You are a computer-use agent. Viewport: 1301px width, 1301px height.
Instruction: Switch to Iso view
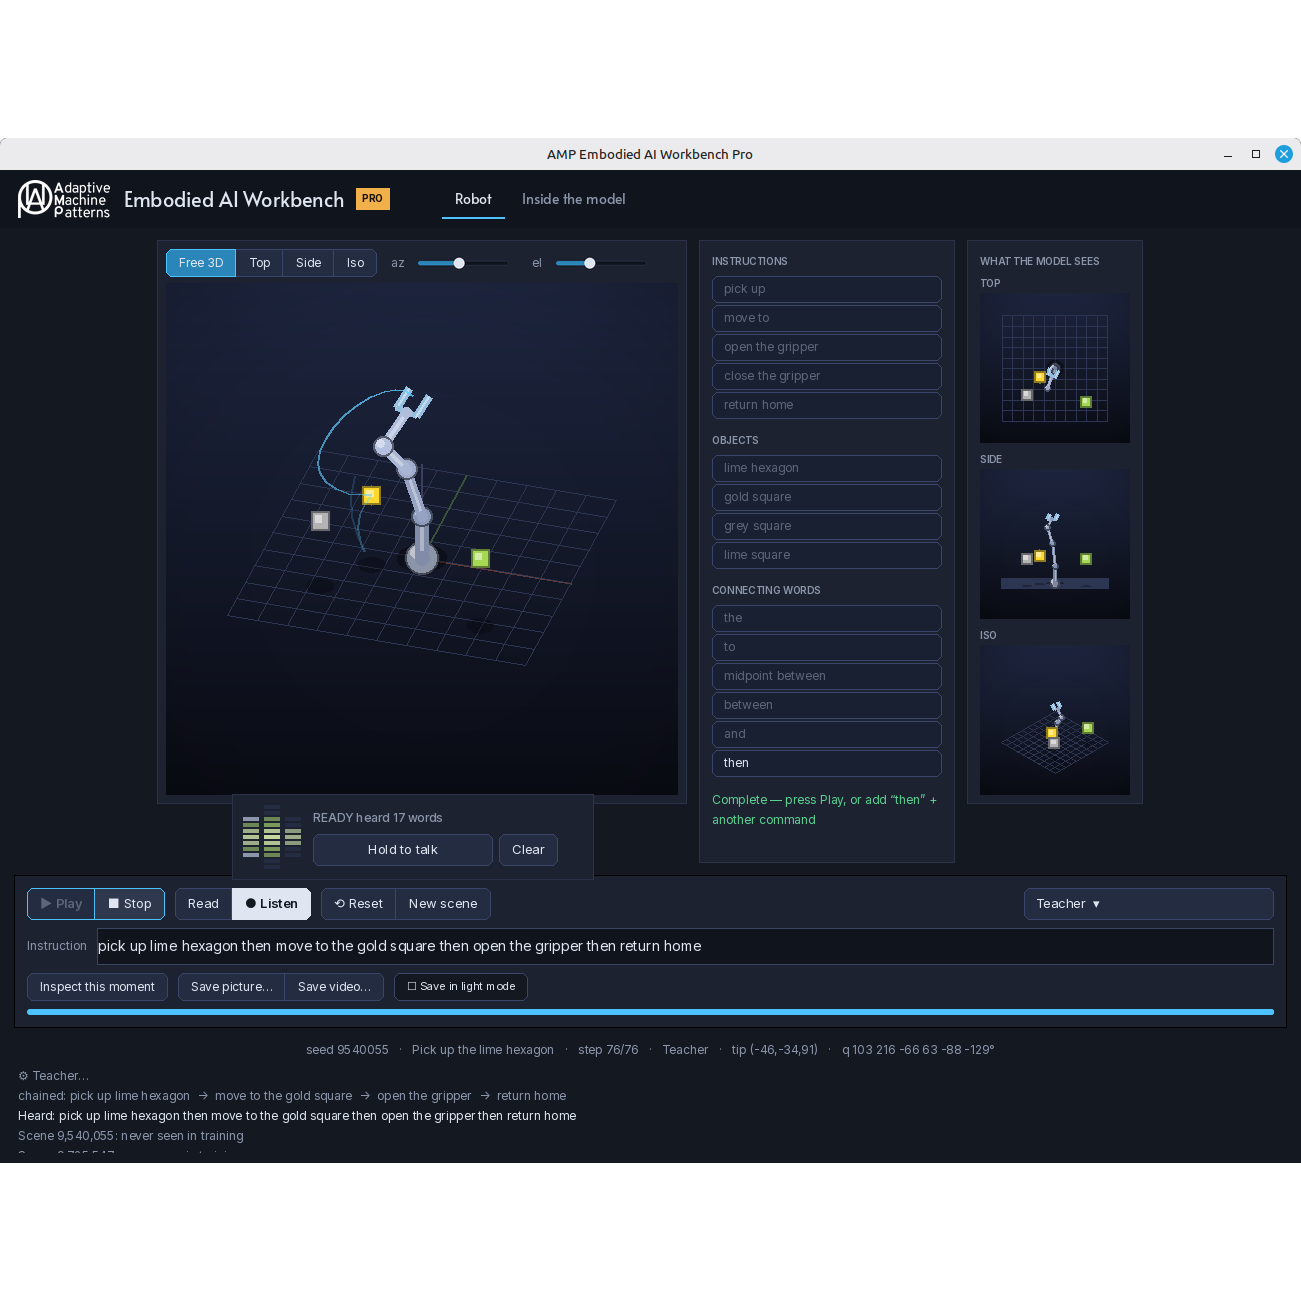click(x=355, y=263)
